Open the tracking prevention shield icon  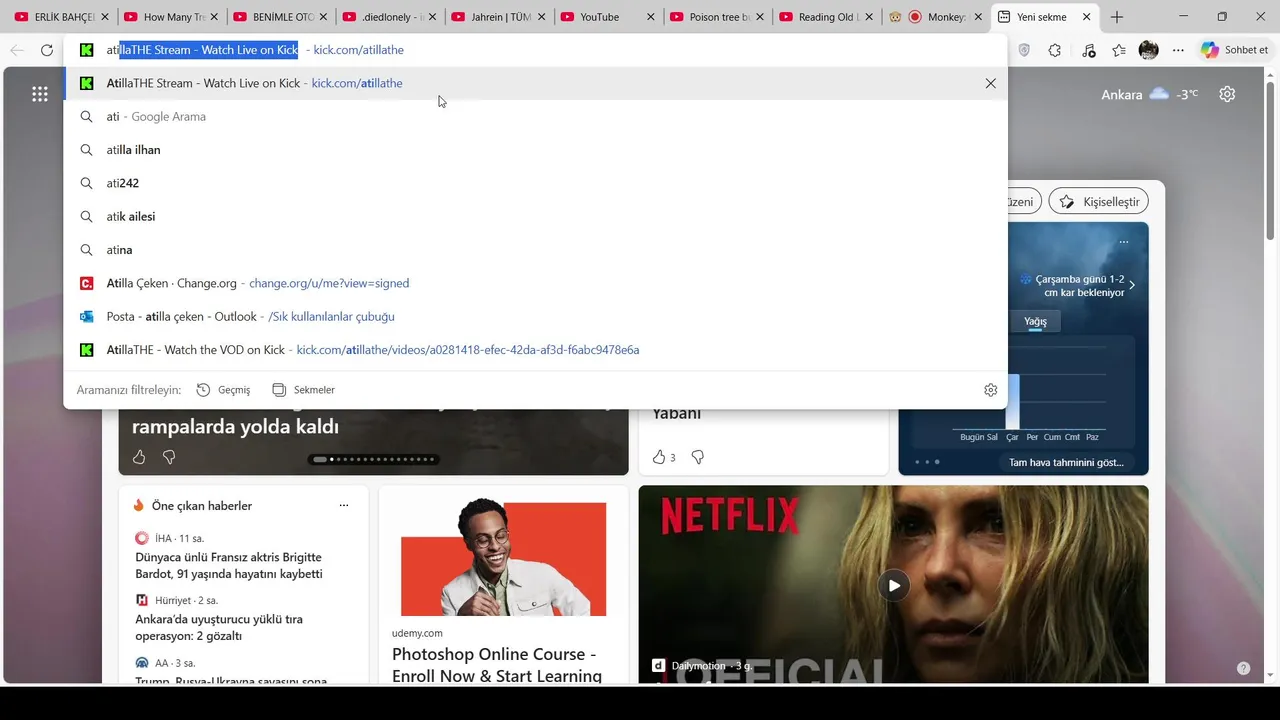click(1024, 50)
